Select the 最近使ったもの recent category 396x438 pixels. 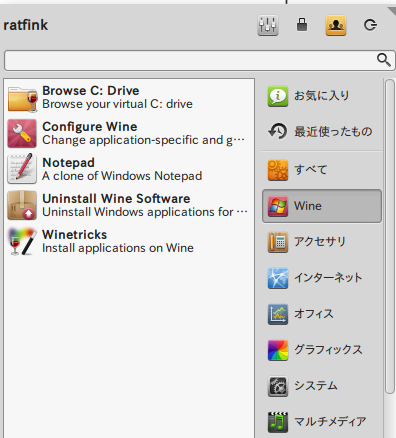click(322, 131)
